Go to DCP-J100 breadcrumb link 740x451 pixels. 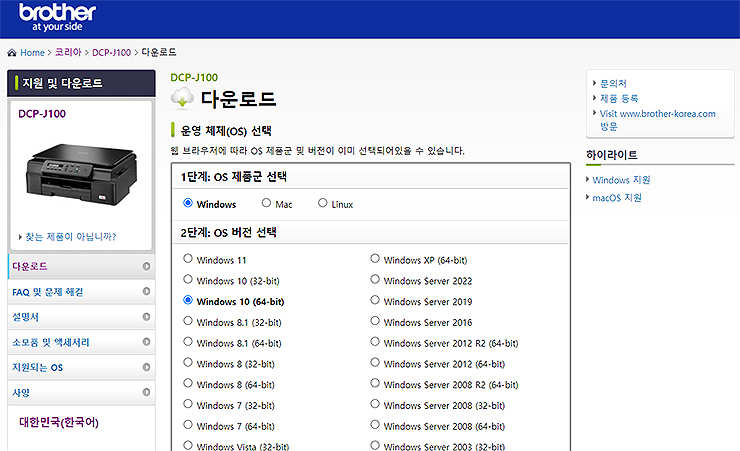click(111, 52)
